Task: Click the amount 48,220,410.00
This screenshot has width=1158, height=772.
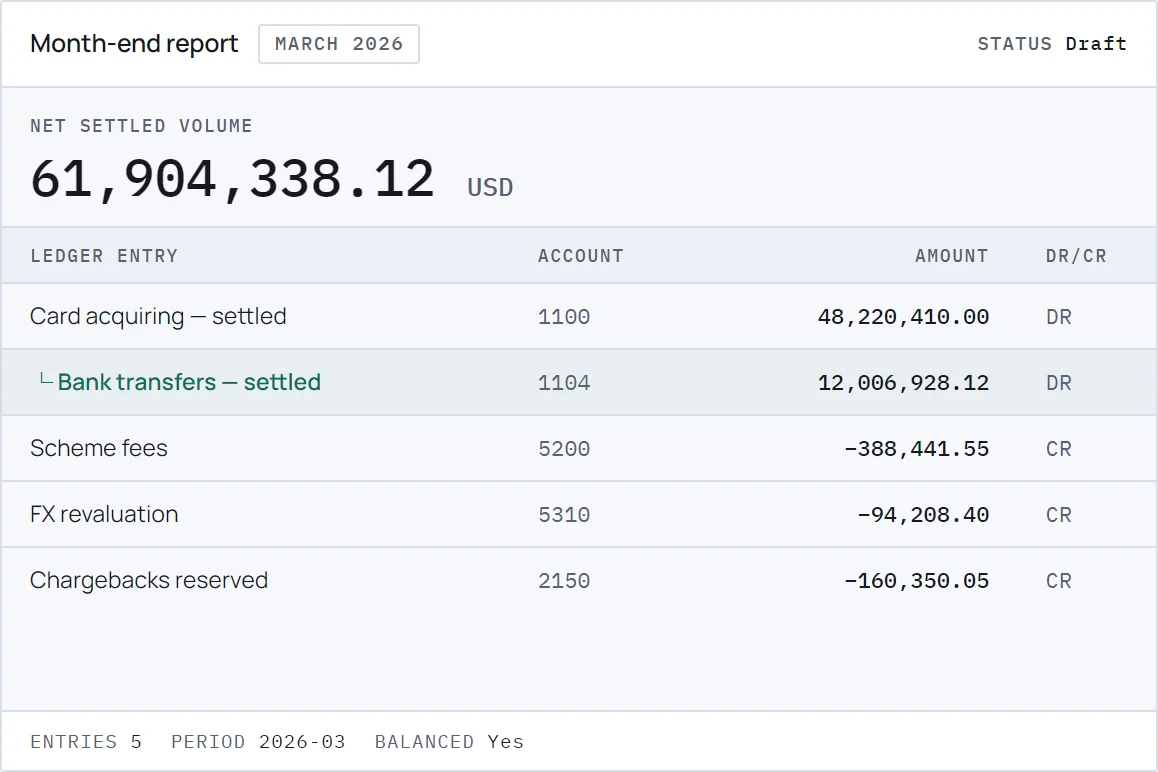Action: (903, 317)
